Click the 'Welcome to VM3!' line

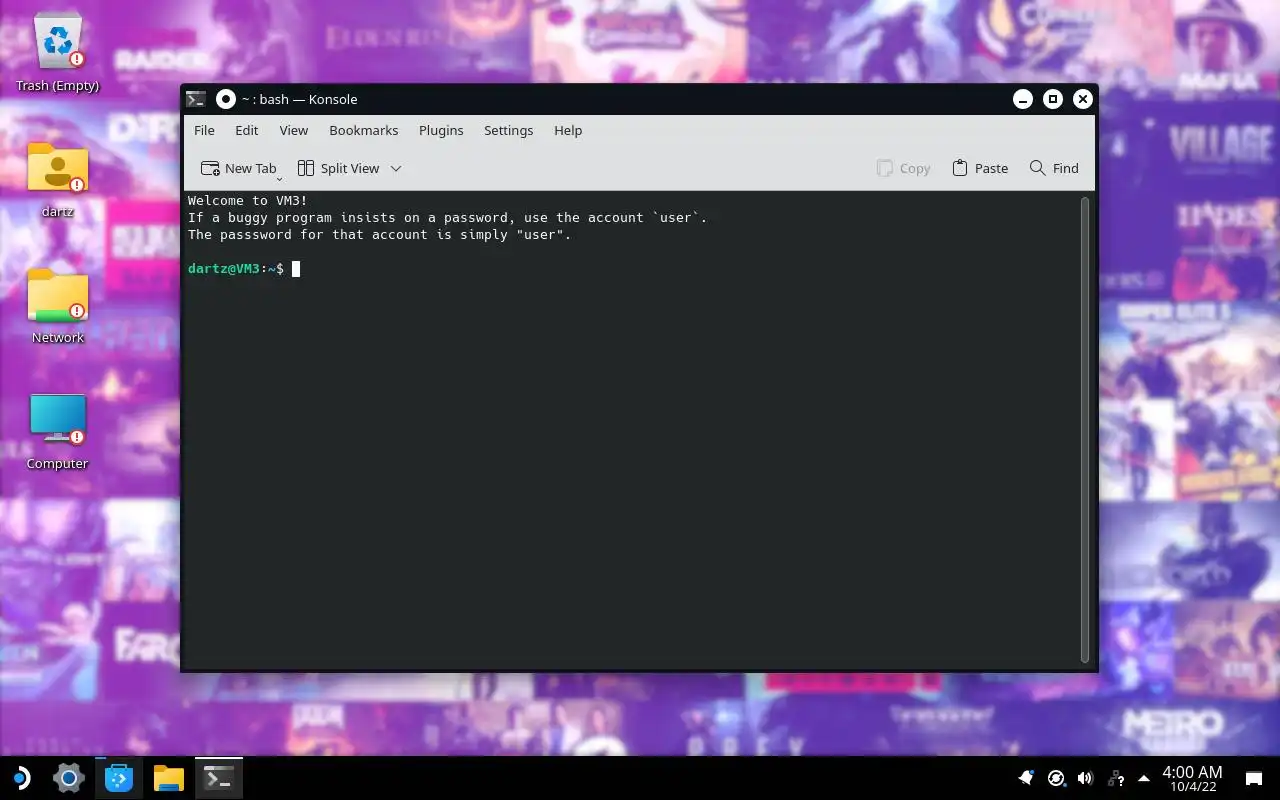tap(248, 201)
